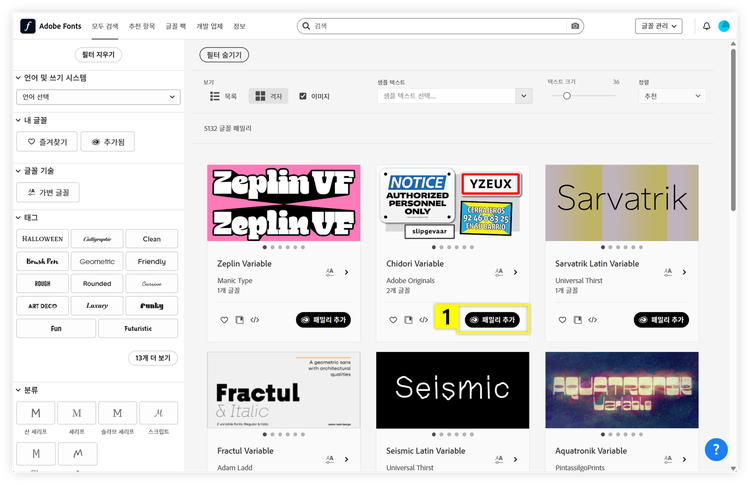The width and height of the screenshot is (750, 485).
Task: Open embed code icon for Sarvatrik Latin
Action: 593,320
